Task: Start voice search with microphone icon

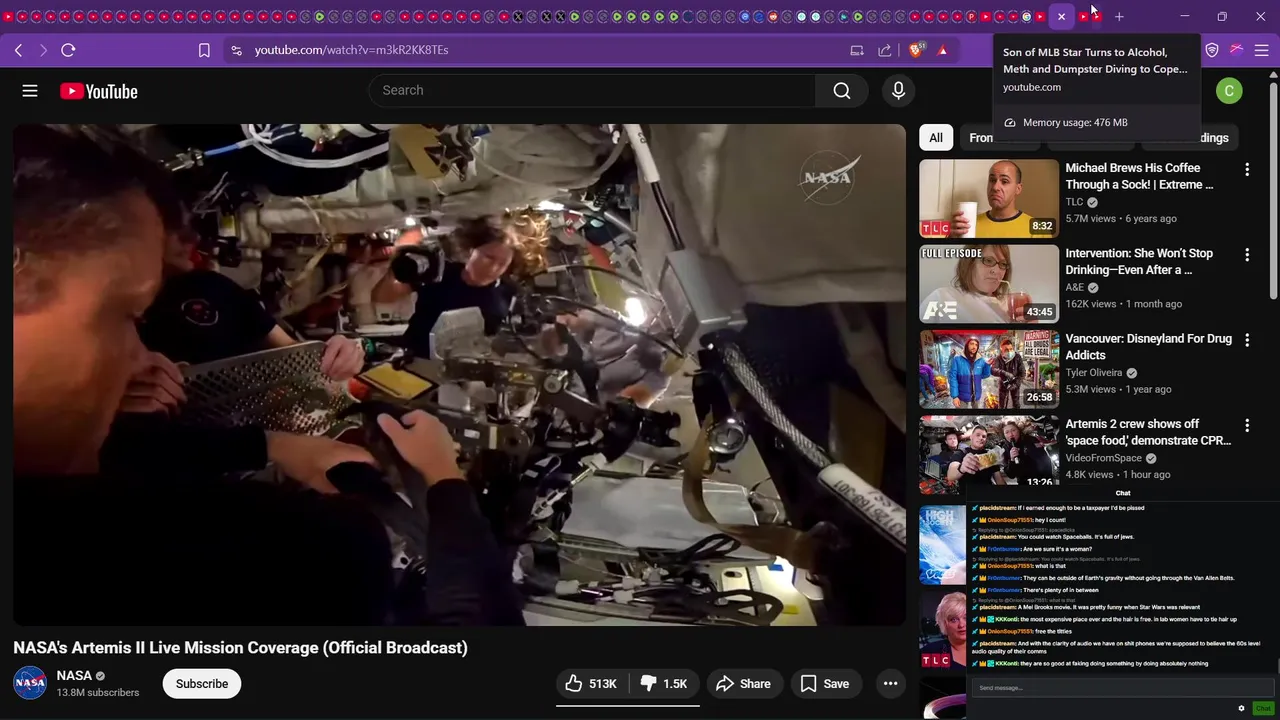Action: point(898,91)
